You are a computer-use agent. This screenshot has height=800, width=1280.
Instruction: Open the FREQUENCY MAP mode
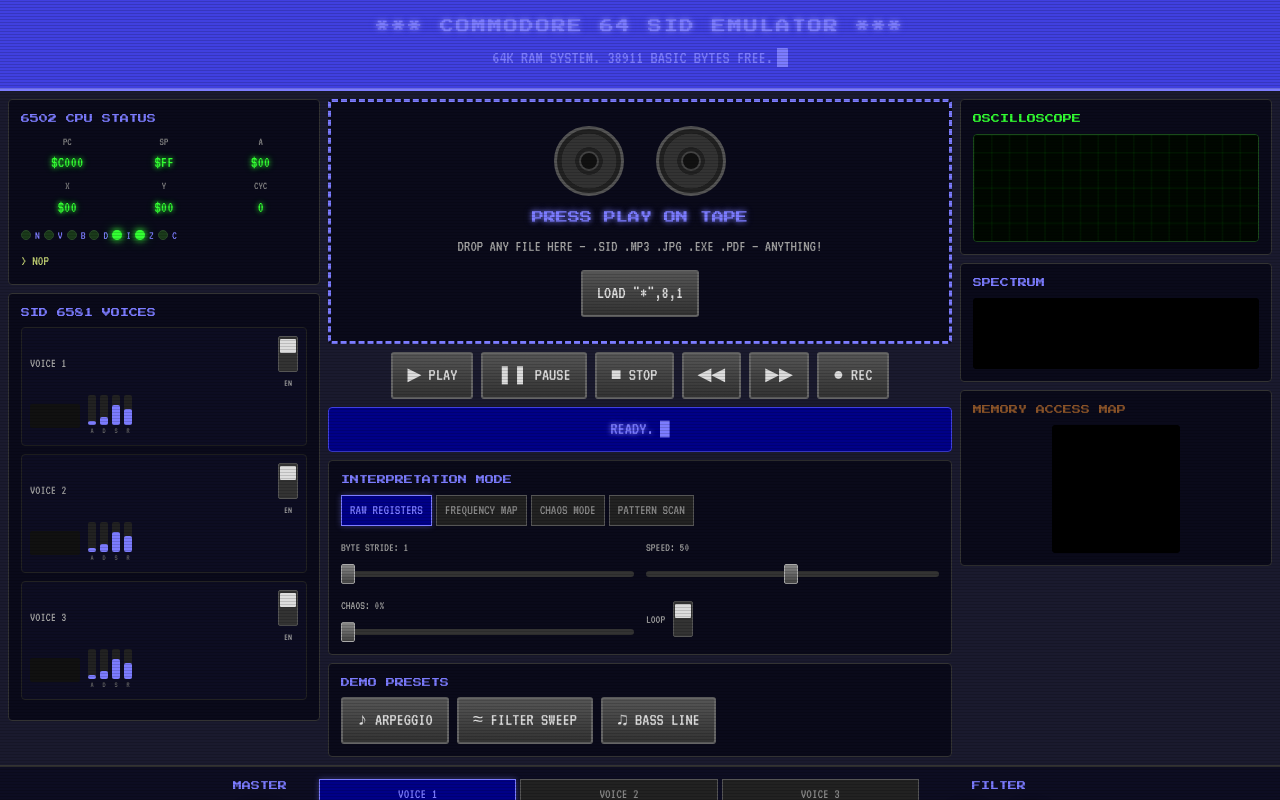[x=481, y=510]
